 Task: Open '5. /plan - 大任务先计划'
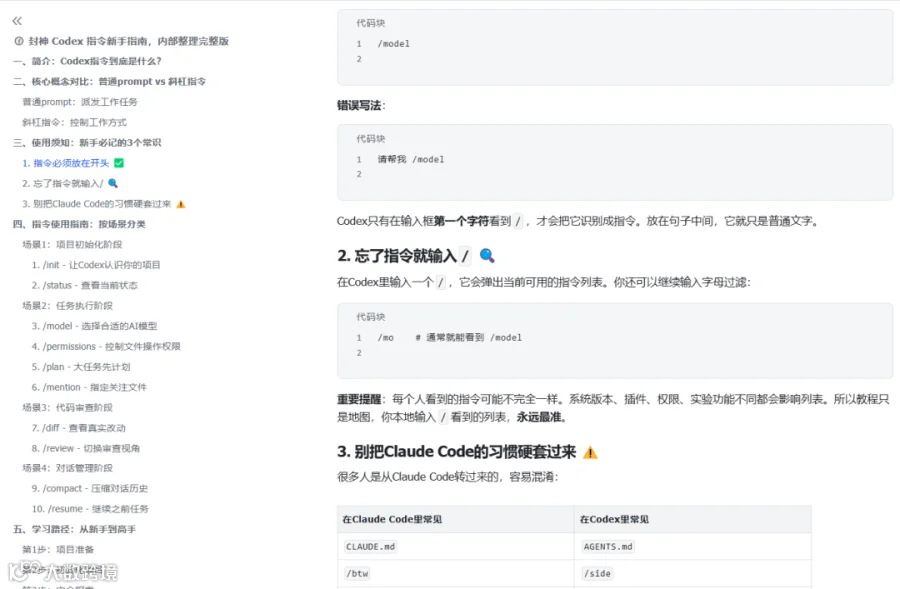coord(81,367)
